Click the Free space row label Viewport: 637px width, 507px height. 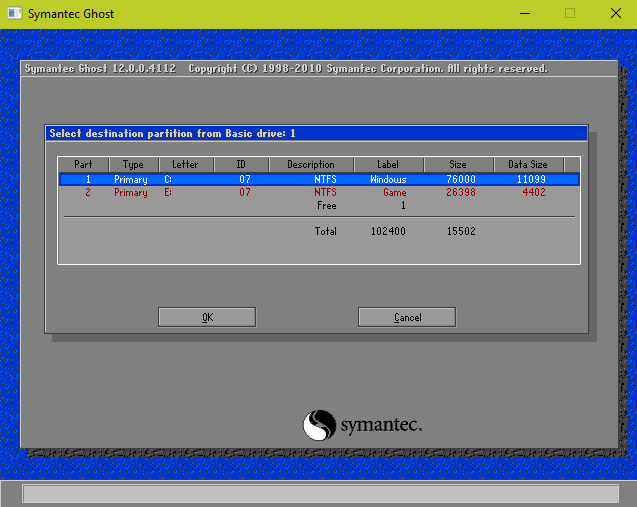(327, 206)
